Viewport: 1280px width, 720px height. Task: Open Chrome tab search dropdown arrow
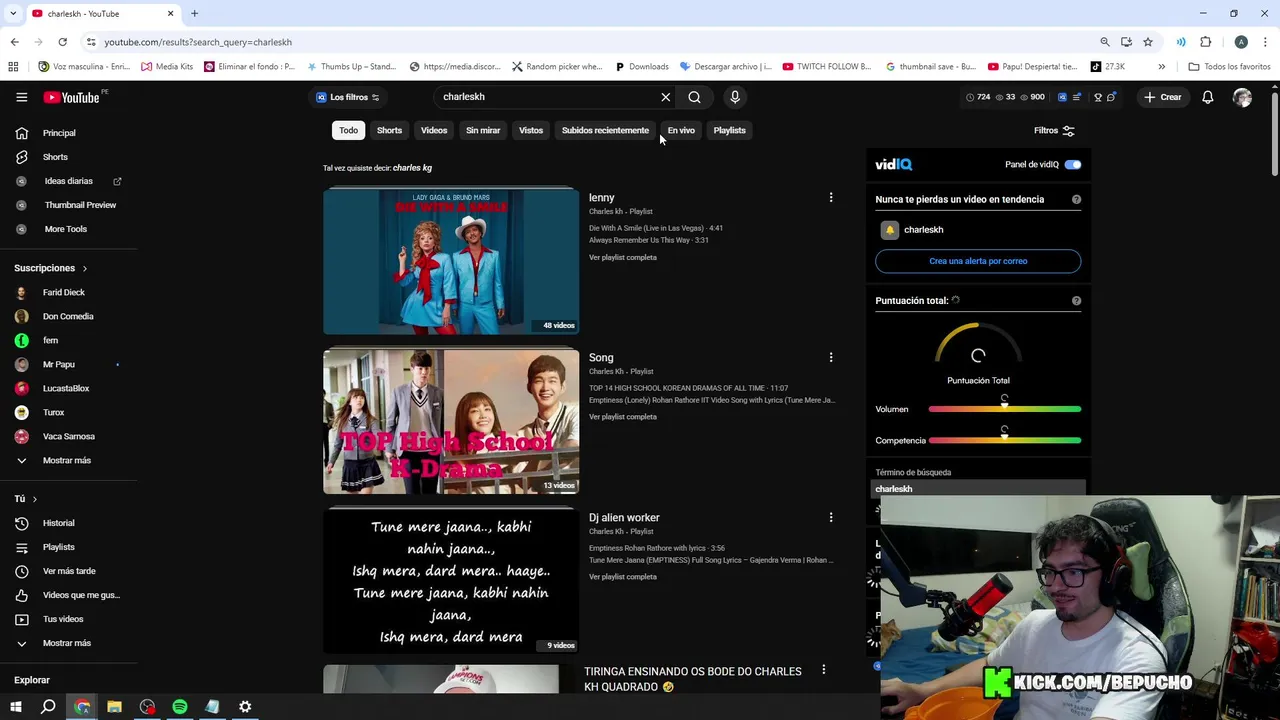tap(13, 14)
